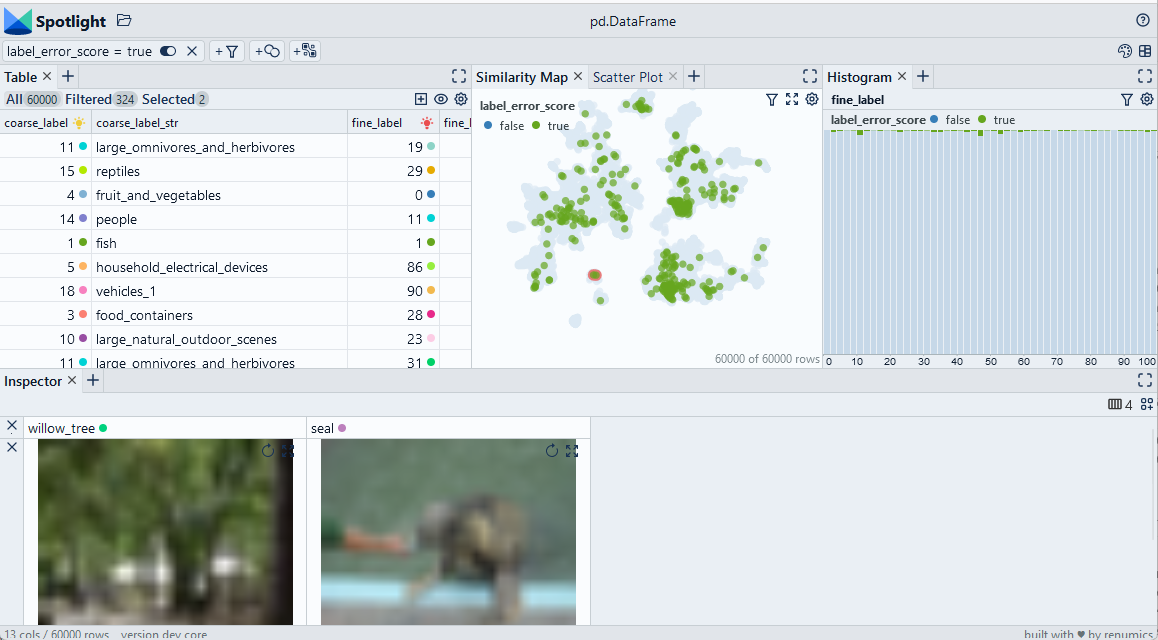This screenshot has height=640, width=1158.
Task: Close the Similarity Map tab
Action: pos(578,76)
